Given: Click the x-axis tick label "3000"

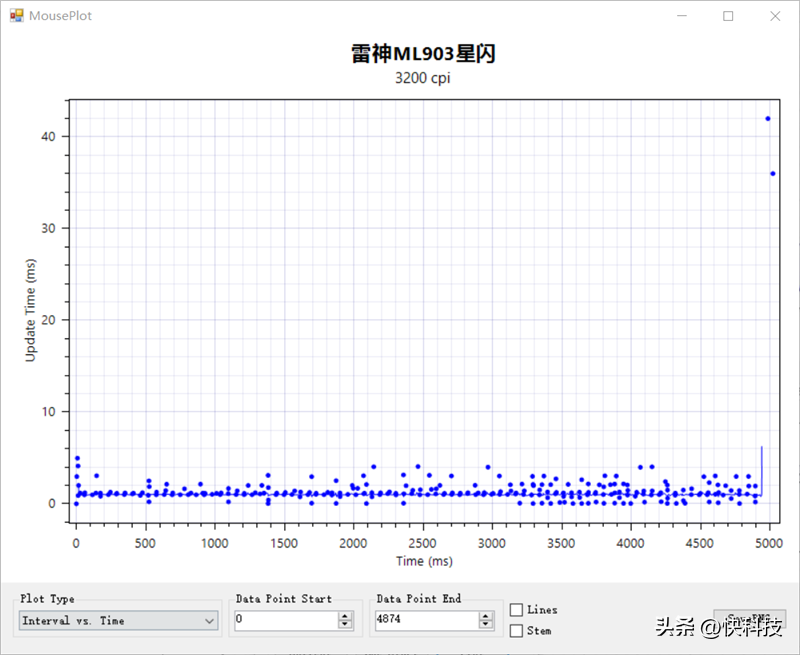Looking at the screenshot, I should tap(492, 543).
